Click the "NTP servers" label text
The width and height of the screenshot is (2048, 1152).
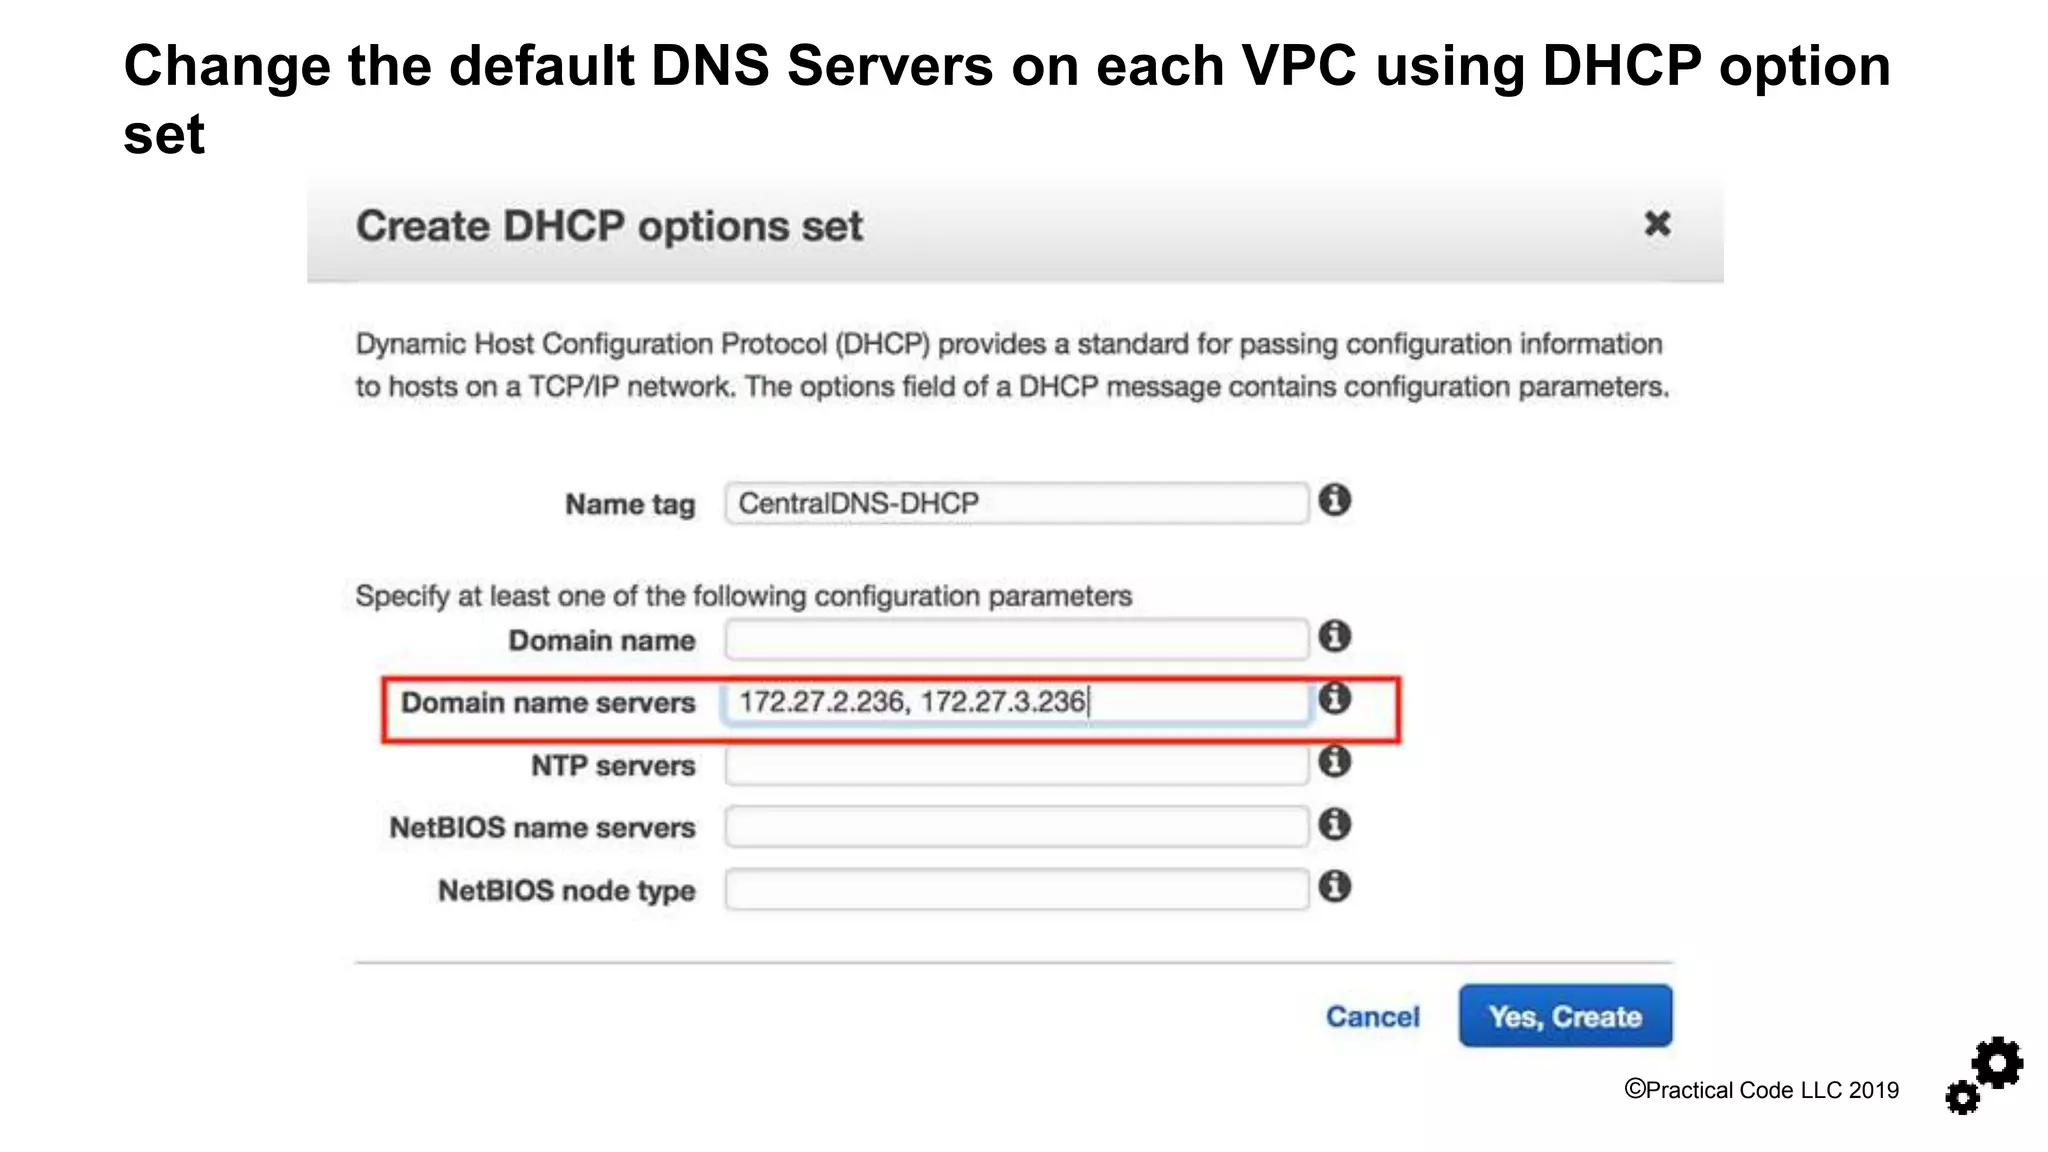point(613,766)
